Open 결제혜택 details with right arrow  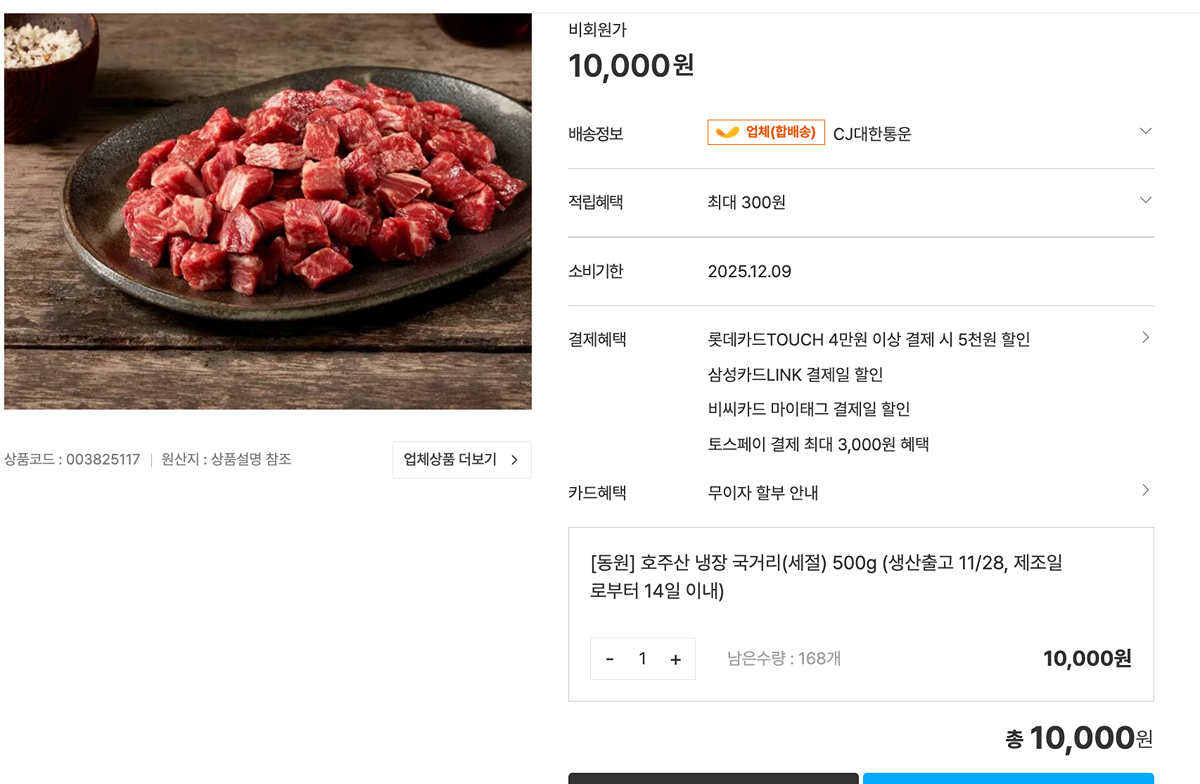coord(1146,338)
